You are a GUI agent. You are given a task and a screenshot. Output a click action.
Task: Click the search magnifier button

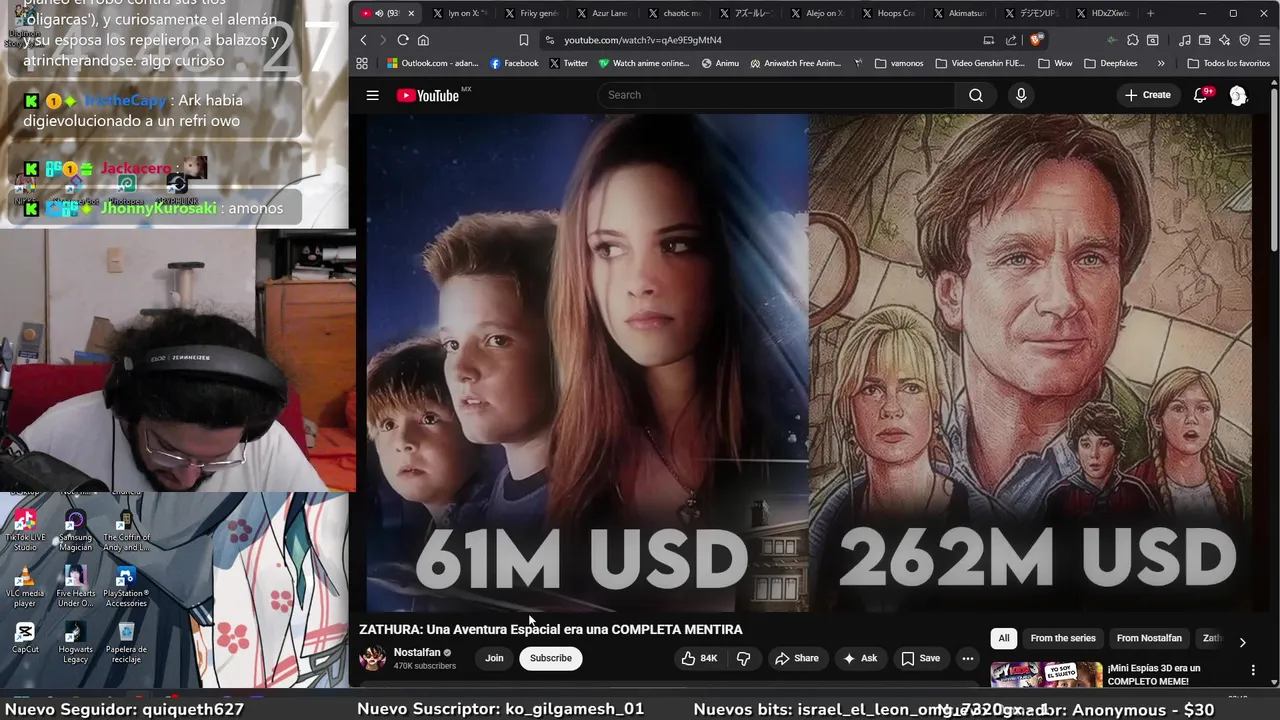(975, 95)
